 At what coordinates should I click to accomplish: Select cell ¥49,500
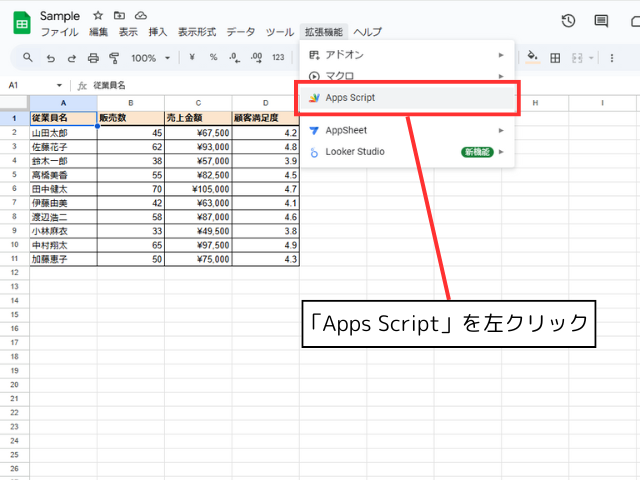[198, 231]
